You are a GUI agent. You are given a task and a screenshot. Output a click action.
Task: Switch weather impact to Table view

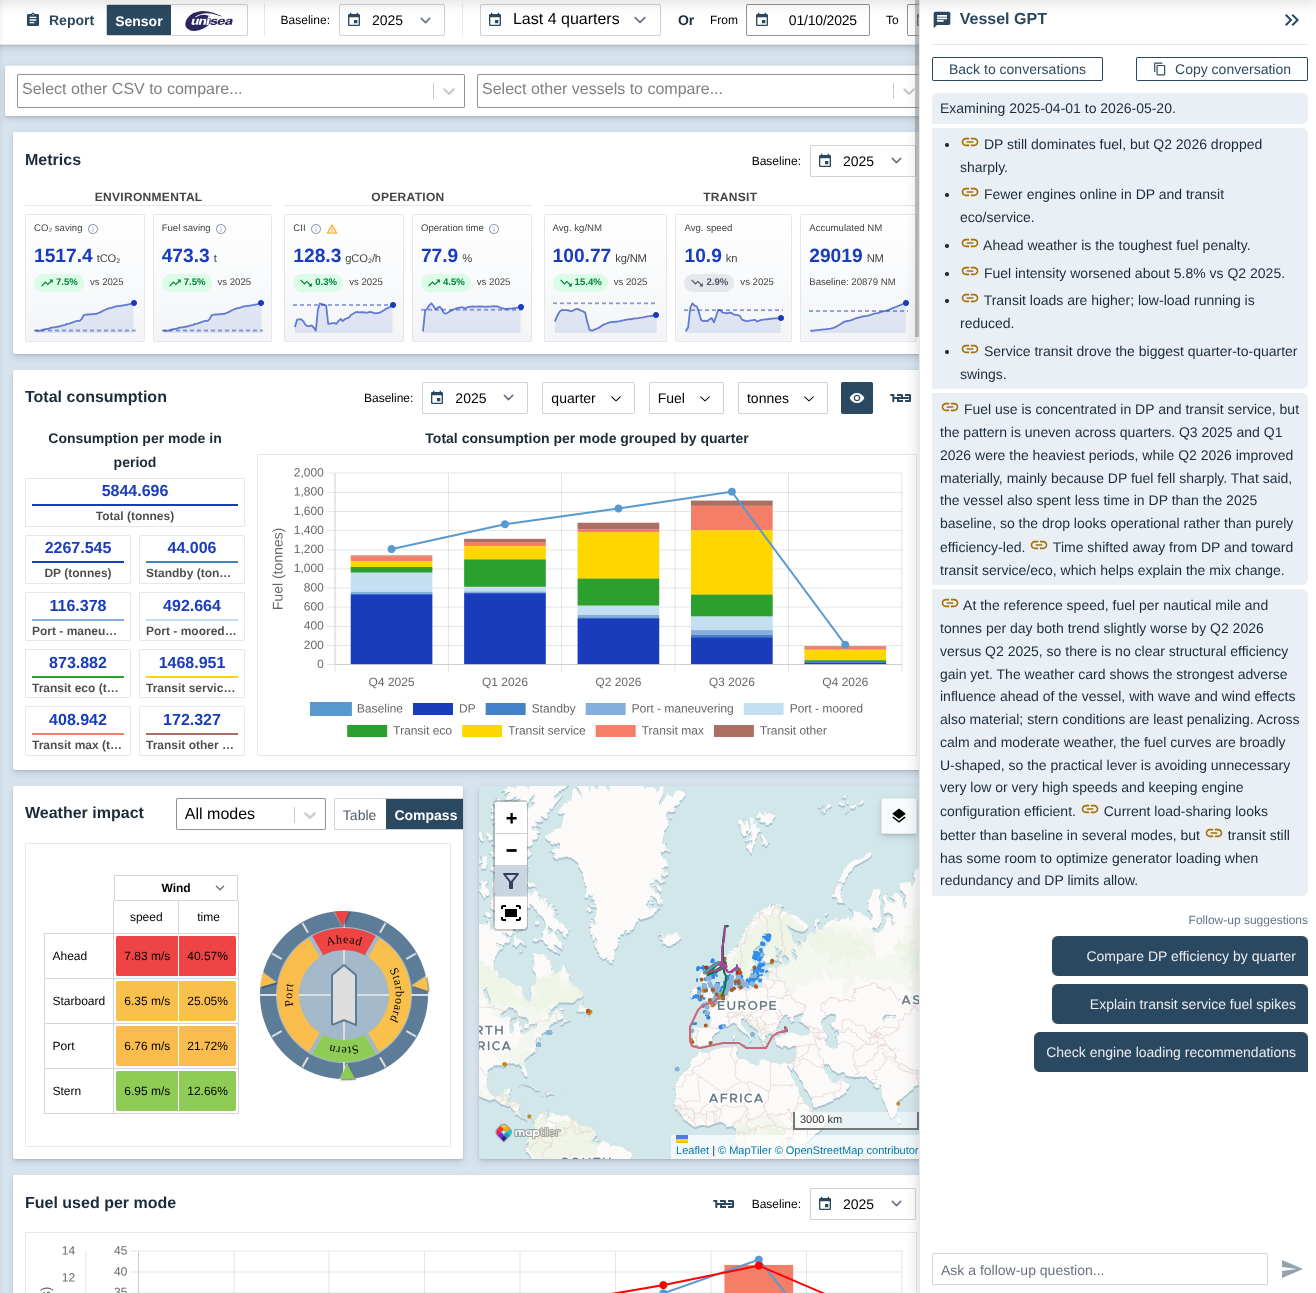[359, 815]
